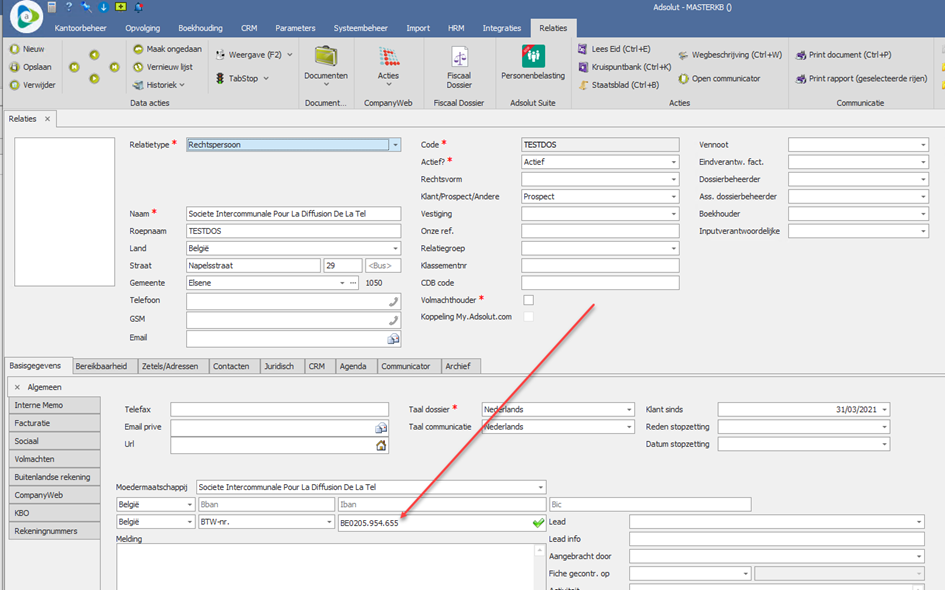Click the Telefax input field
This screenshot has width=945, height=590.
(280, 410)
